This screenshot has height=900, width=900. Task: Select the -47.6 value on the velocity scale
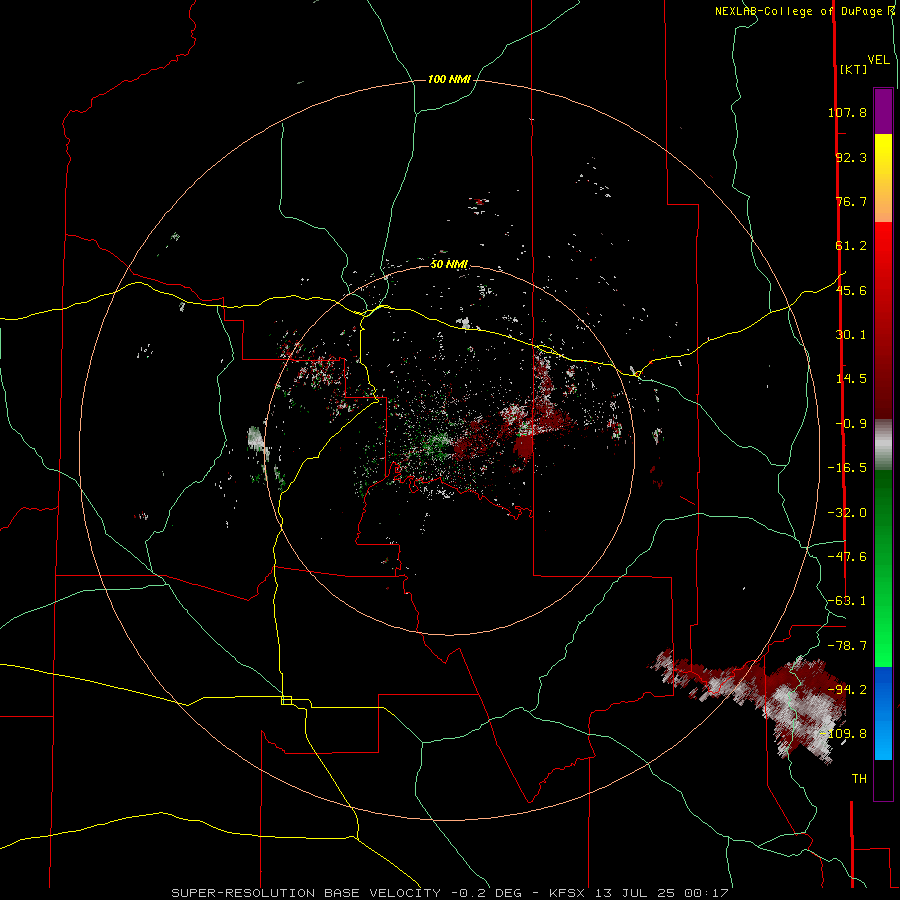click(x=847, y=557)
